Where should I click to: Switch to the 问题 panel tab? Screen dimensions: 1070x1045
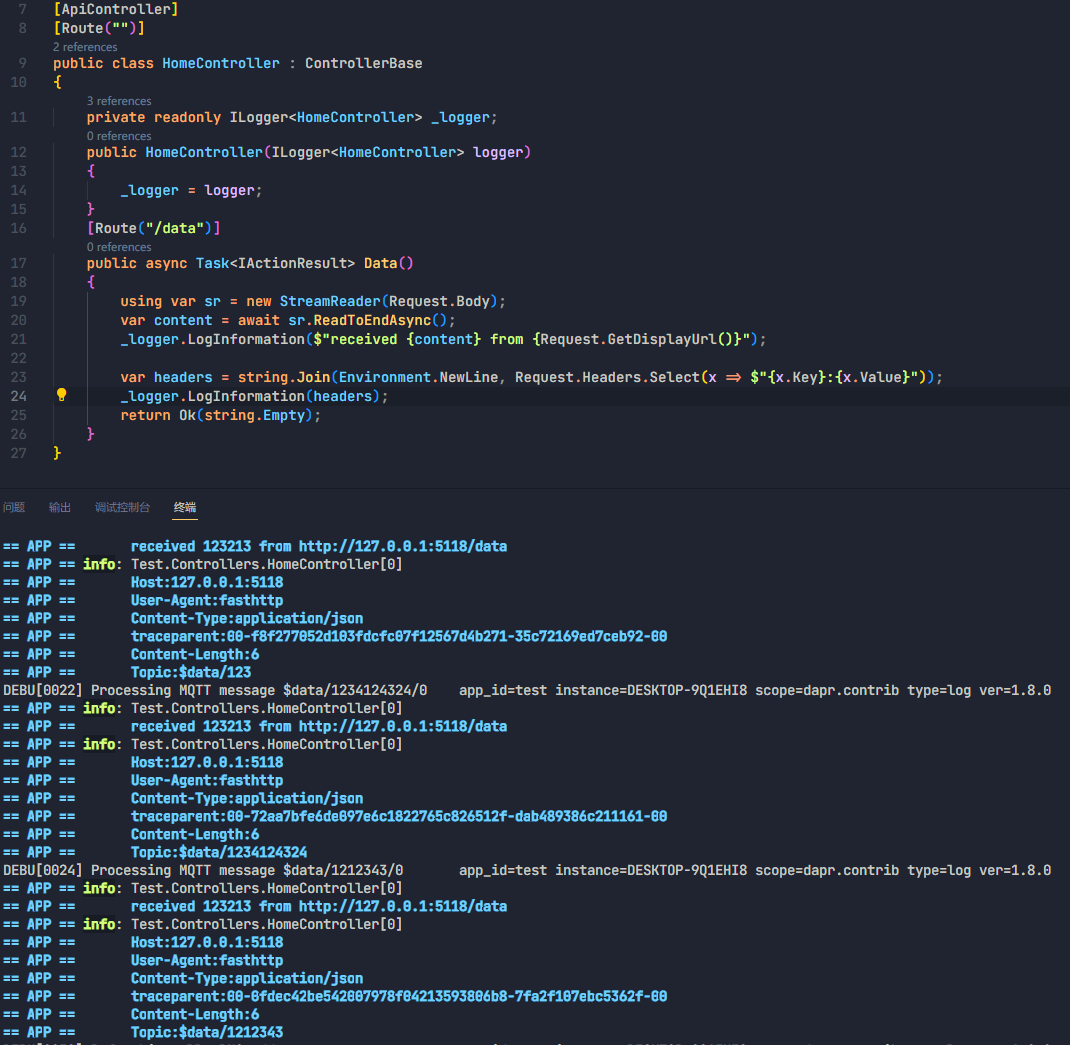14,507
